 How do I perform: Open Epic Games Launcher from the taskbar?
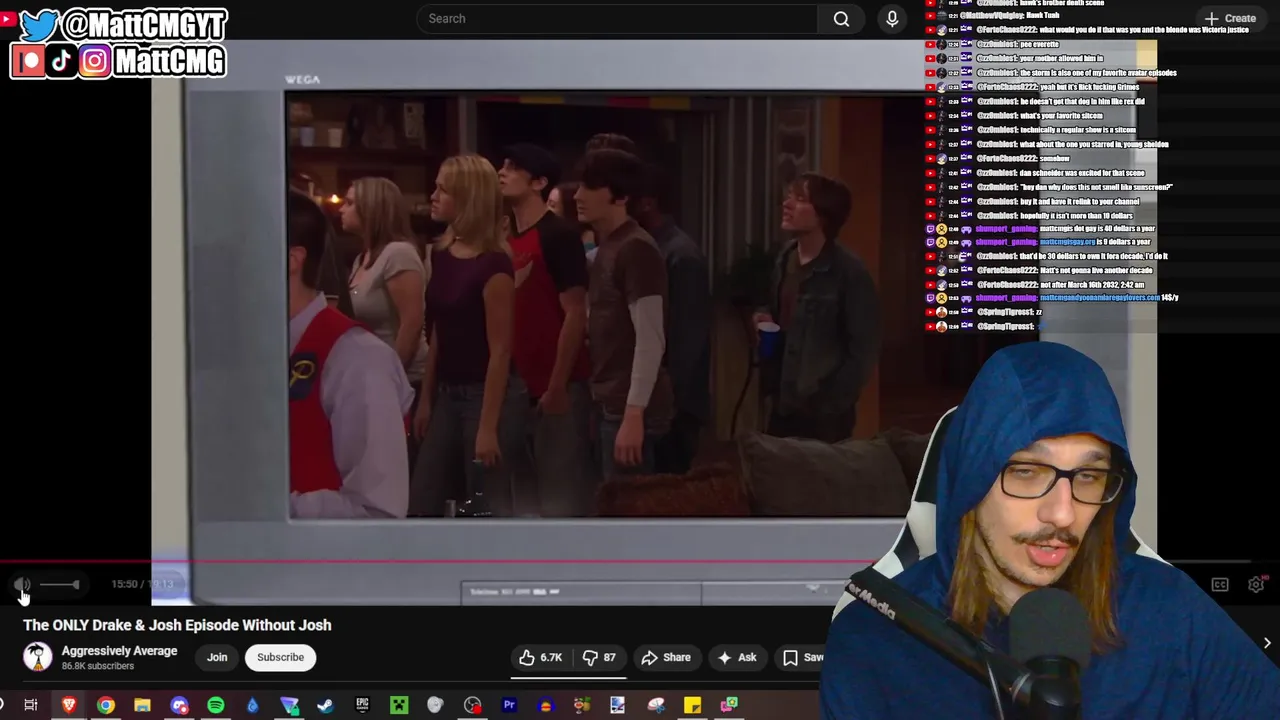pos(362,705)
